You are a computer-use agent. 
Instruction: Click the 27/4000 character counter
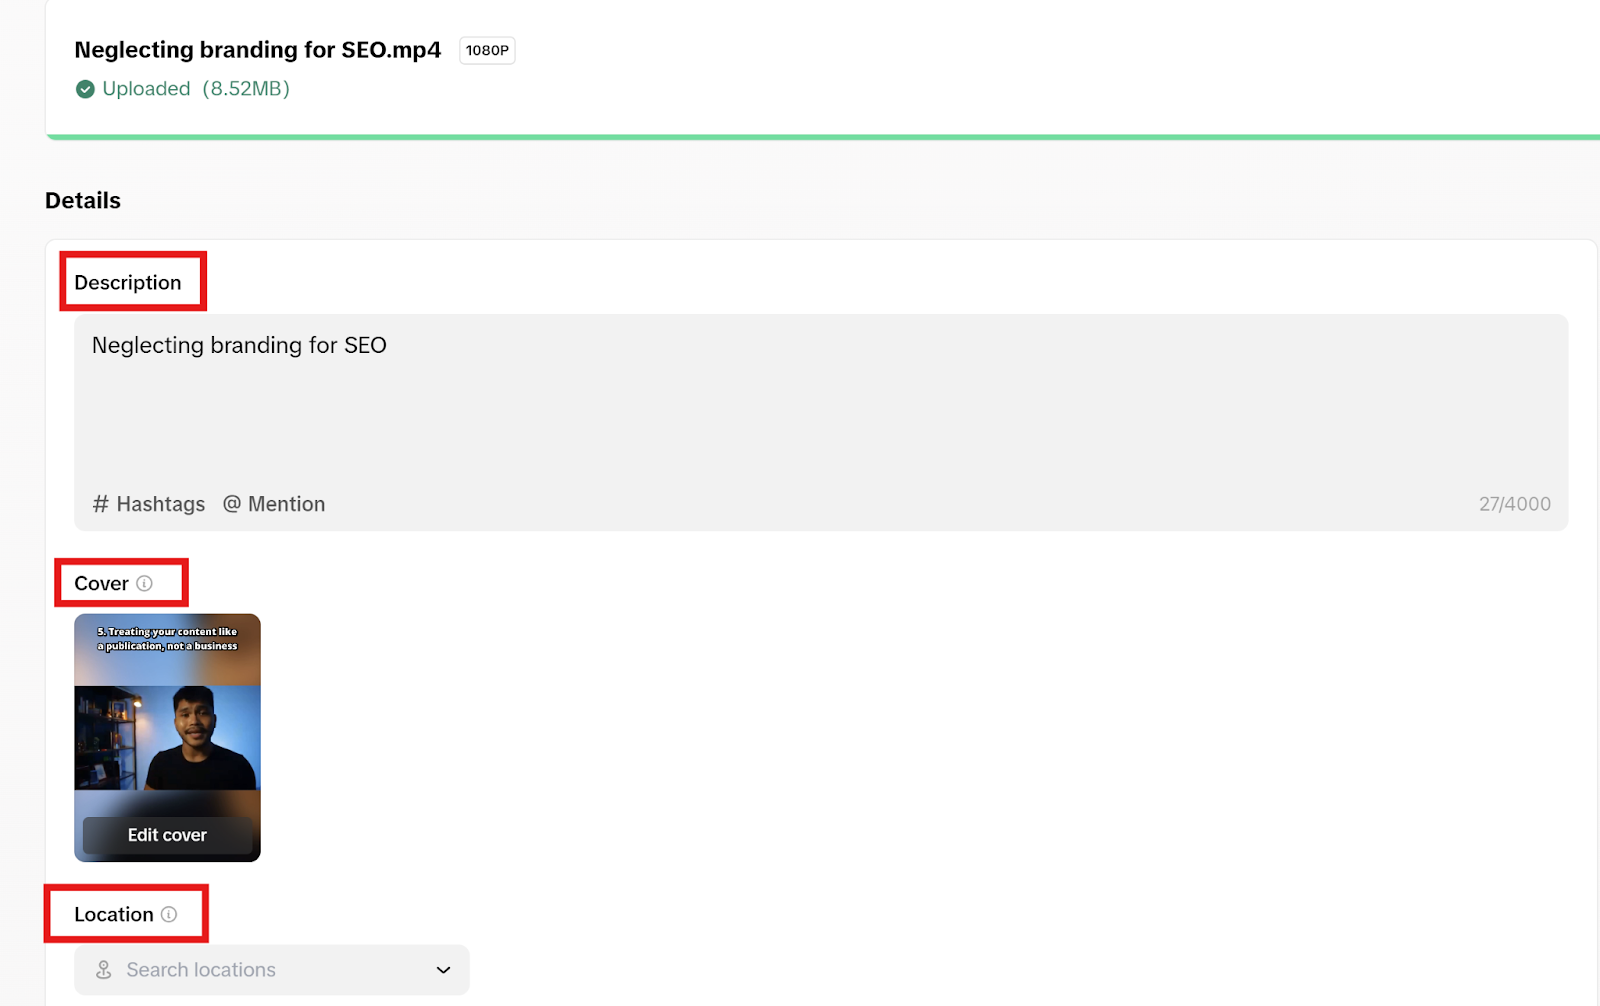(x=1515, y=504)
